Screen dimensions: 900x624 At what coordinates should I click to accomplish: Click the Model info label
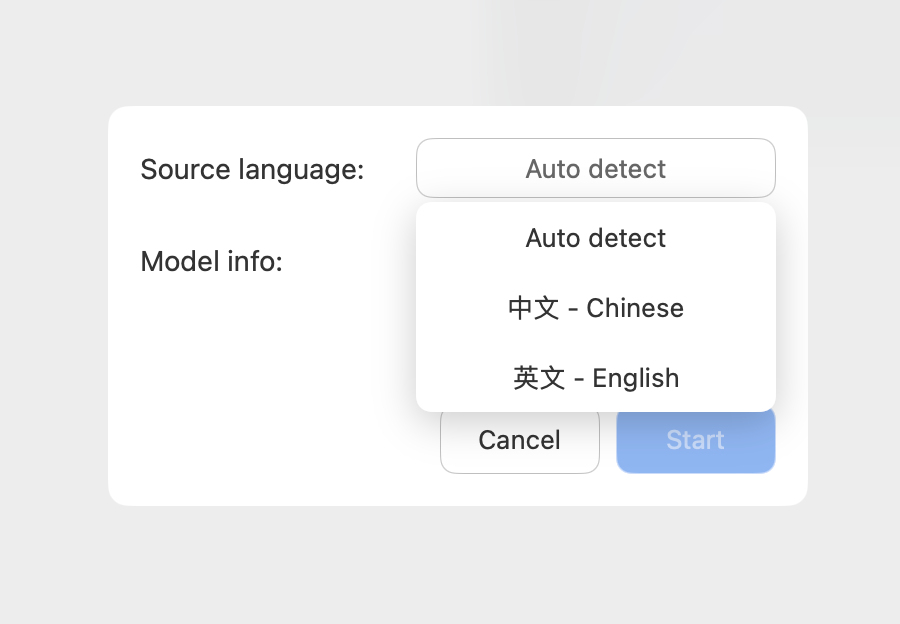coord(212,262)
